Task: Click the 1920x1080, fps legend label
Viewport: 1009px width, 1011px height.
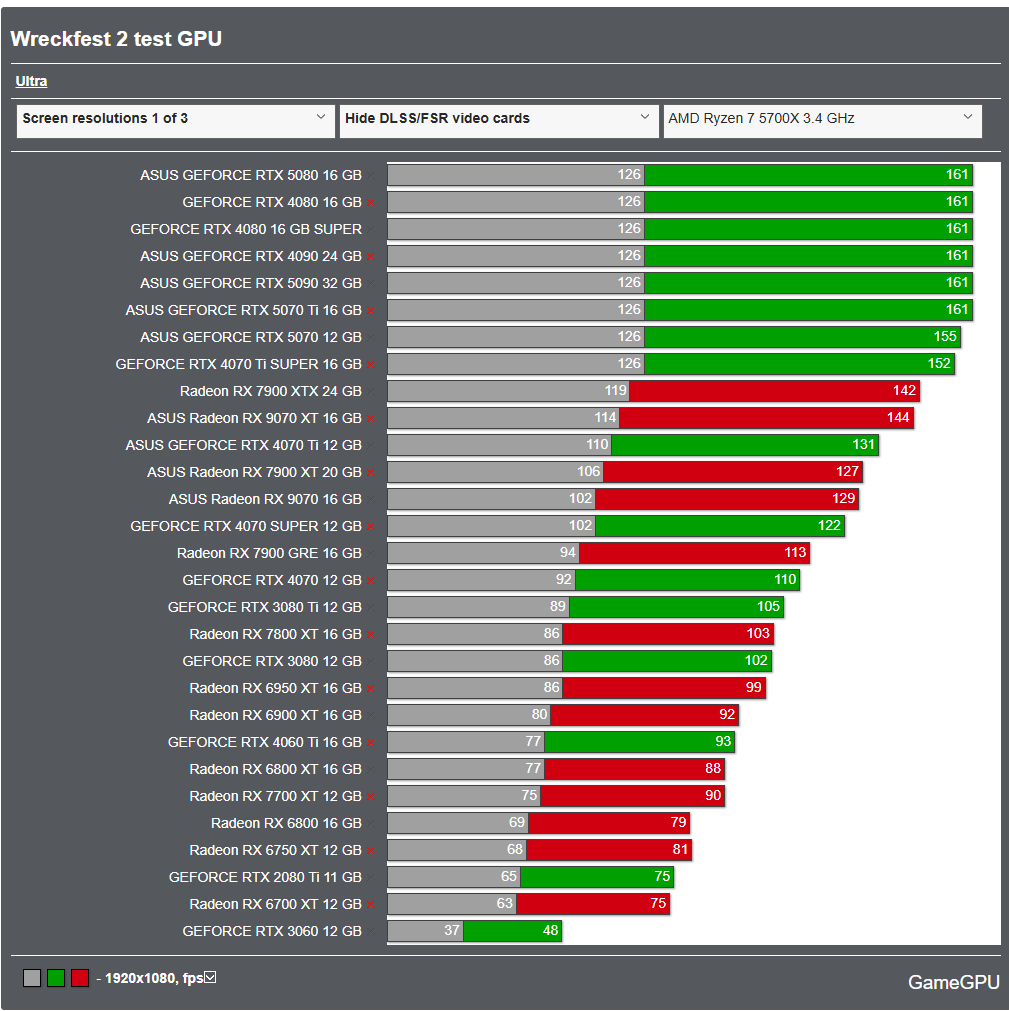Action: pyautogui.click(x=154, y=978)
